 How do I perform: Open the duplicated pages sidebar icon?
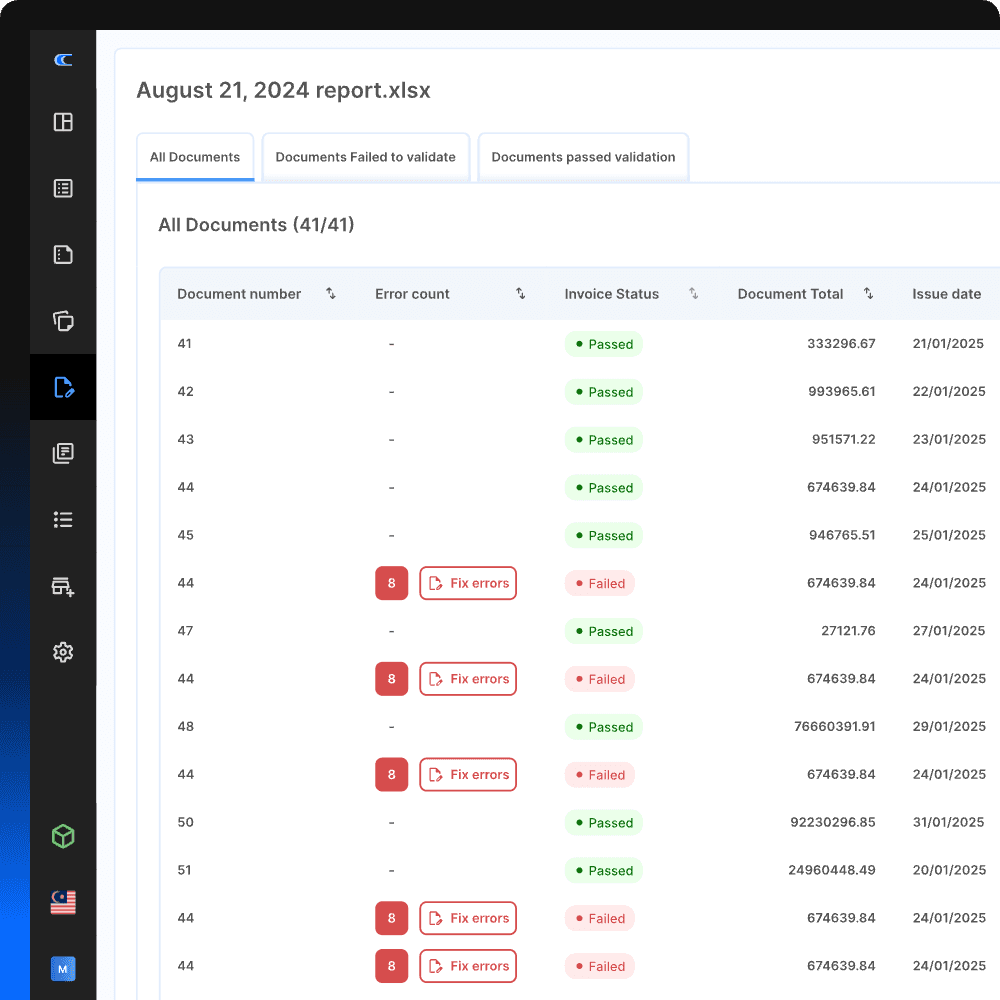click(x=63, y=453)
